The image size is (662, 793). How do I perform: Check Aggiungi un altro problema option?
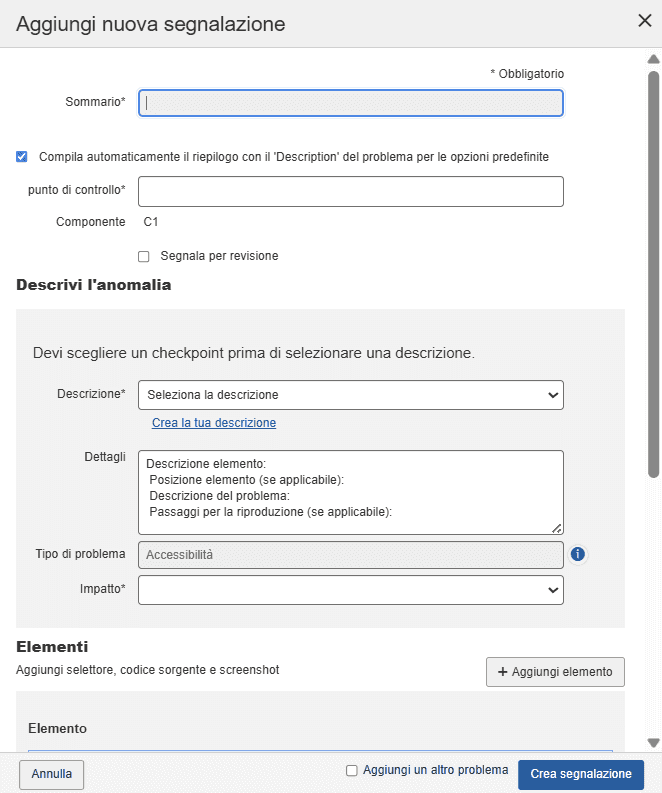[351, 771]
